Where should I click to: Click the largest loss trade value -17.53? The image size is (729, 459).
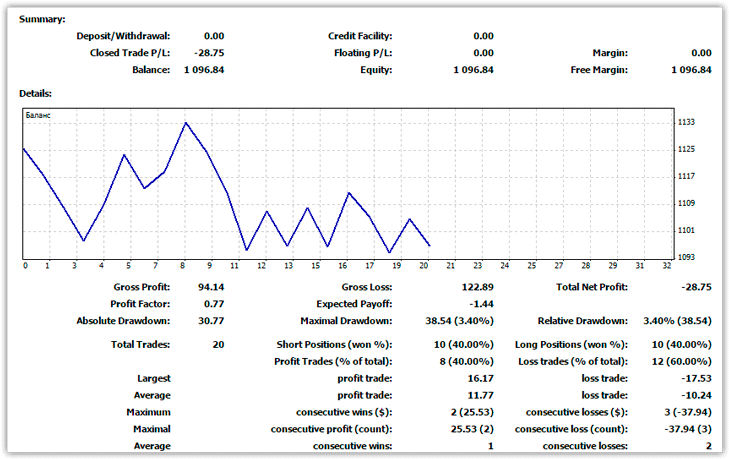(x=696, y=379)
